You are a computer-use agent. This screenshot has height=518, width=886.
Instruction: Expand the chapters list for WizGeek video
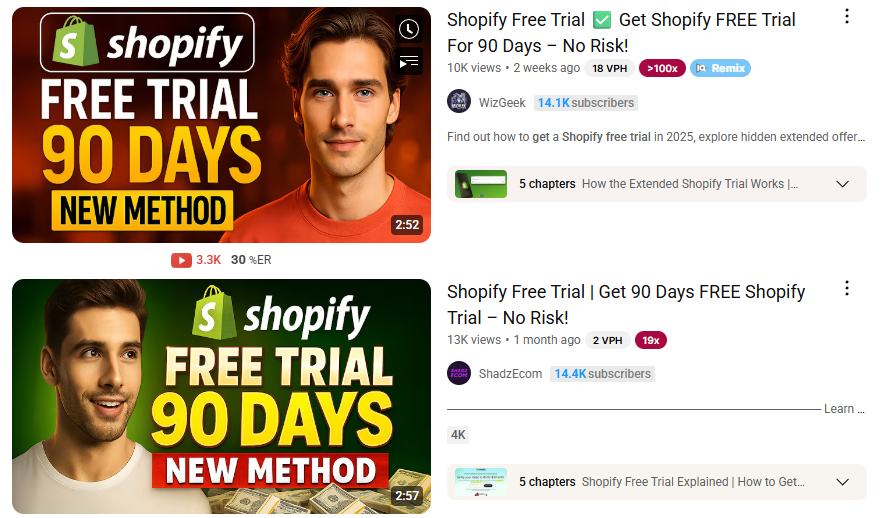click(x=842, y=184)
